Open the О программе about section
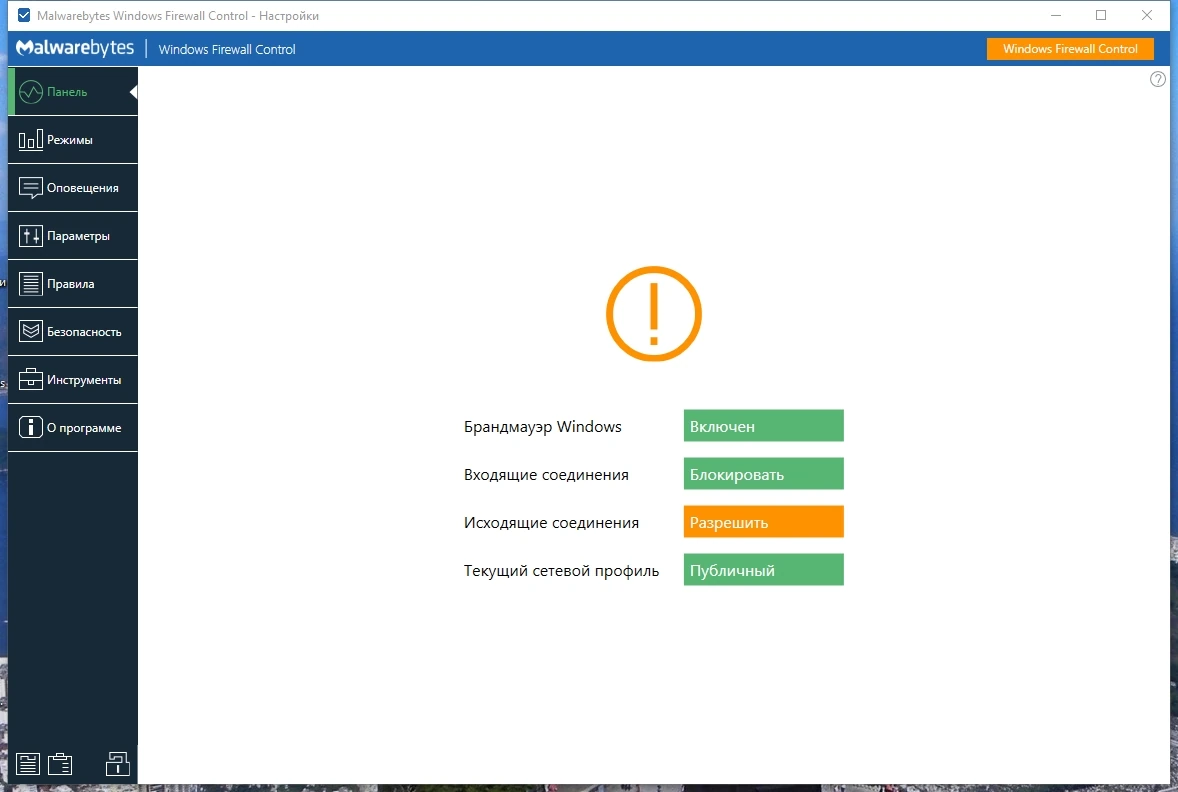 point(73,428)
